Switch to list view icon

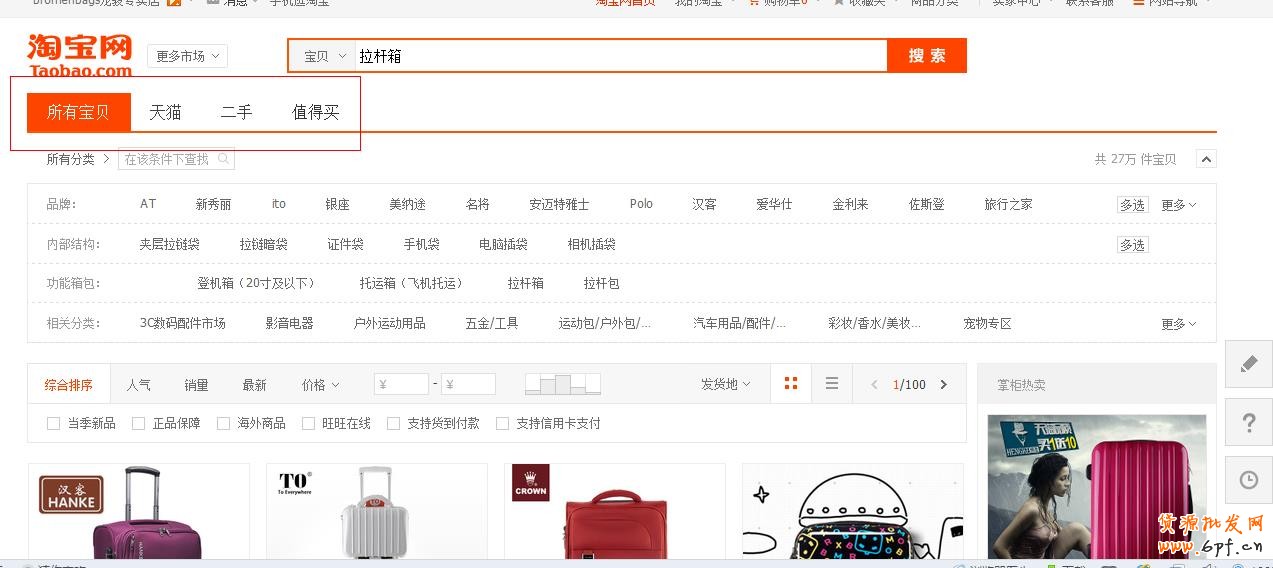832,384
